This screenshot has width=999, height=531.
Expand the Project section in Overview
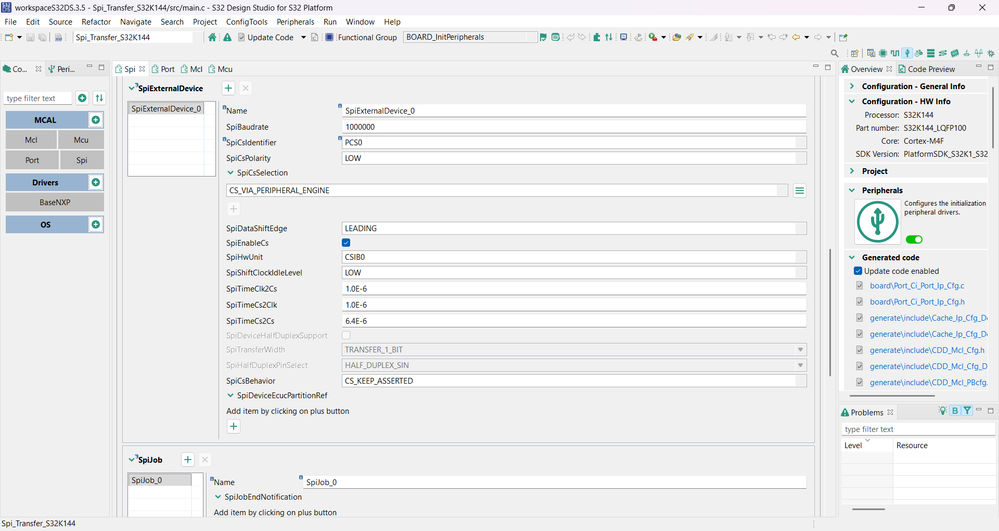[852, 171]
